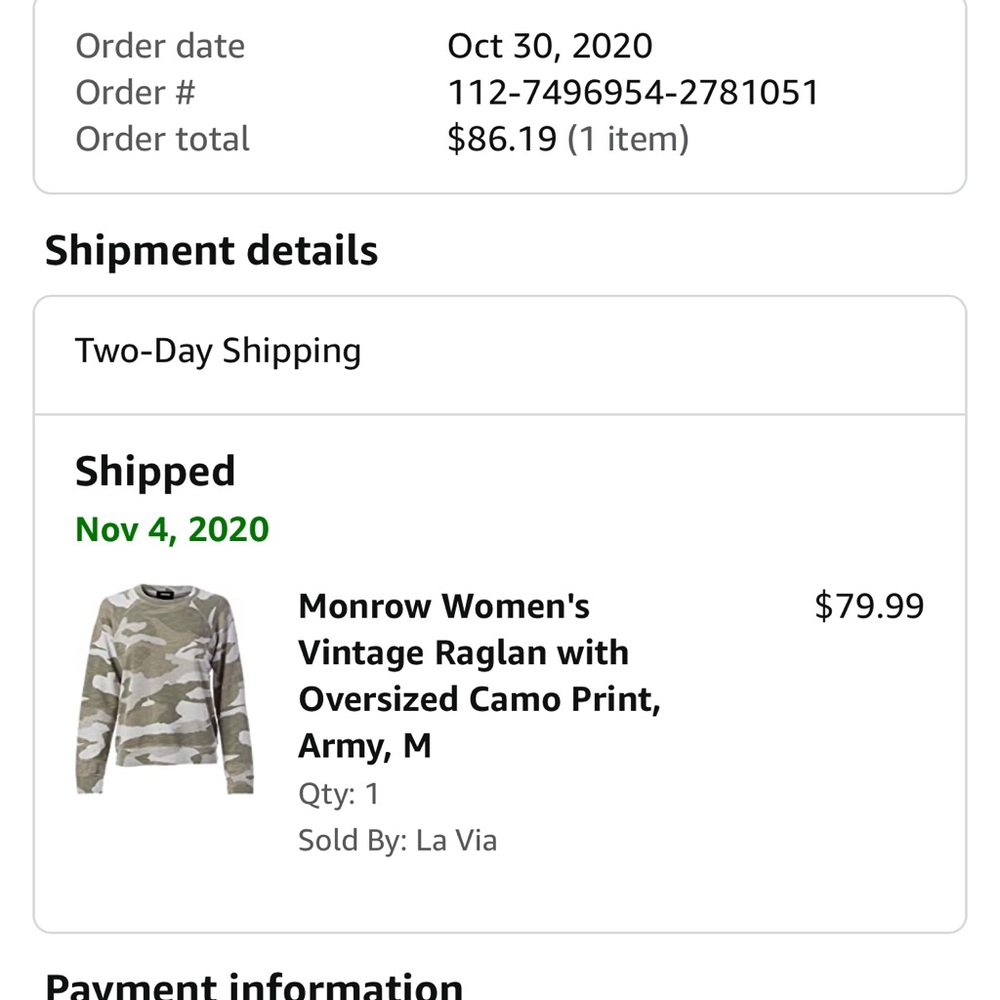The width and height of the screenshot is (1000, 1000).
Task: Select the seller link La Via
Action: 456,840
